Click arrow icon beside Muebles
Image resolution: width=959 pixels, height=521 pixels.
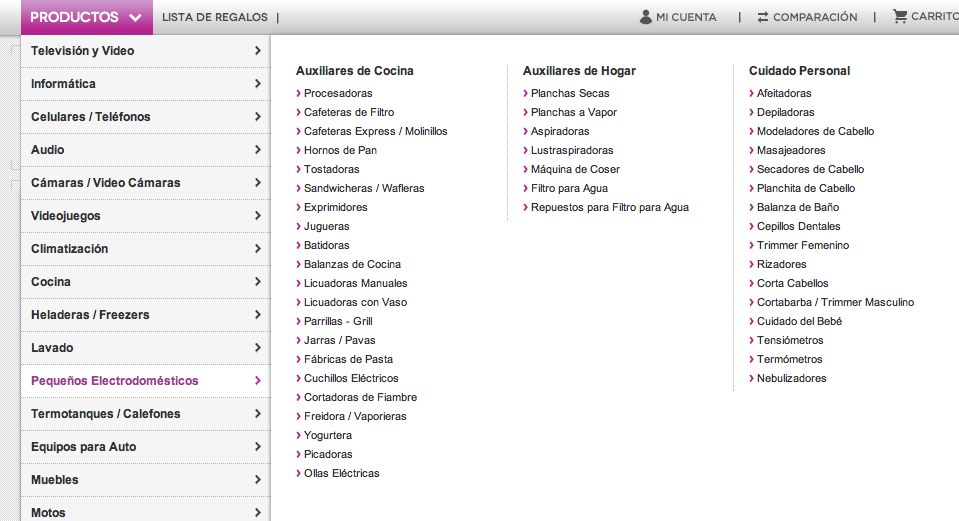pos(257,480)
